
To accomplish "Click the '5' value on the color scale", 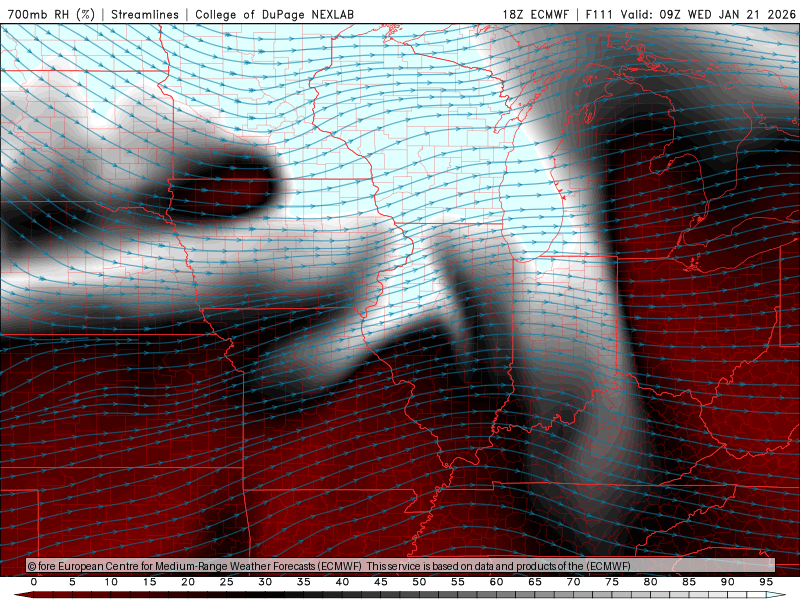I will pyautogui.click(x=72, y=582).
